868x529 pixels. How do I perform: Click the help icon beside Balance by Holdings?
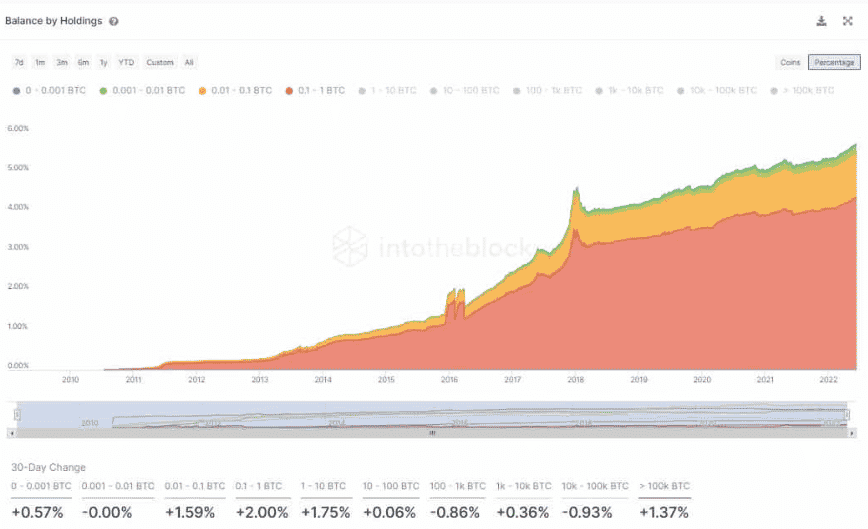click(x=114, y=21)
